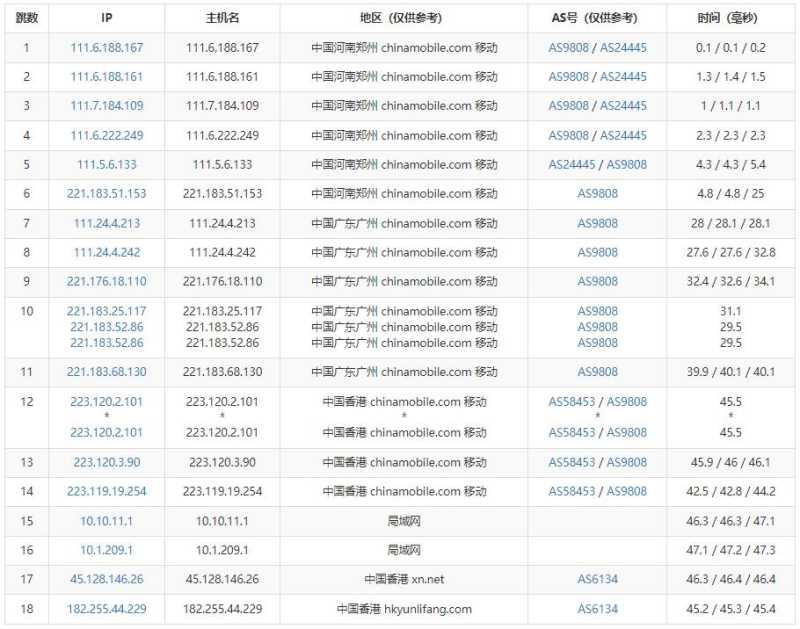Click the AS号（仅供参考） column header
This screenshot has height=629, width=800.
(x=597, y=18)
